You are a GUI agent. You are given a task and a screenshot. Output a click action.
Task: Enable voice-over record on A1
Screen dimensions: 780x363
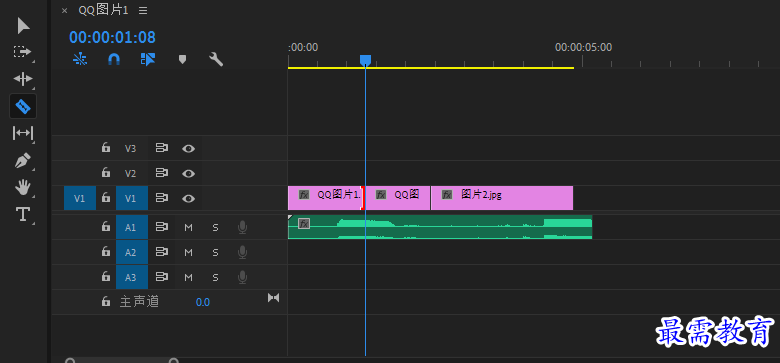pyautogui.click(x=242, y=227)
